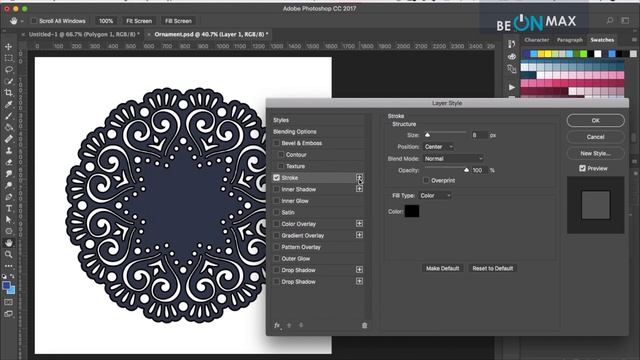Select the Eraser tool
This screenshot has width=640, height=360.
pyautogui.click(x=9, y=162)
